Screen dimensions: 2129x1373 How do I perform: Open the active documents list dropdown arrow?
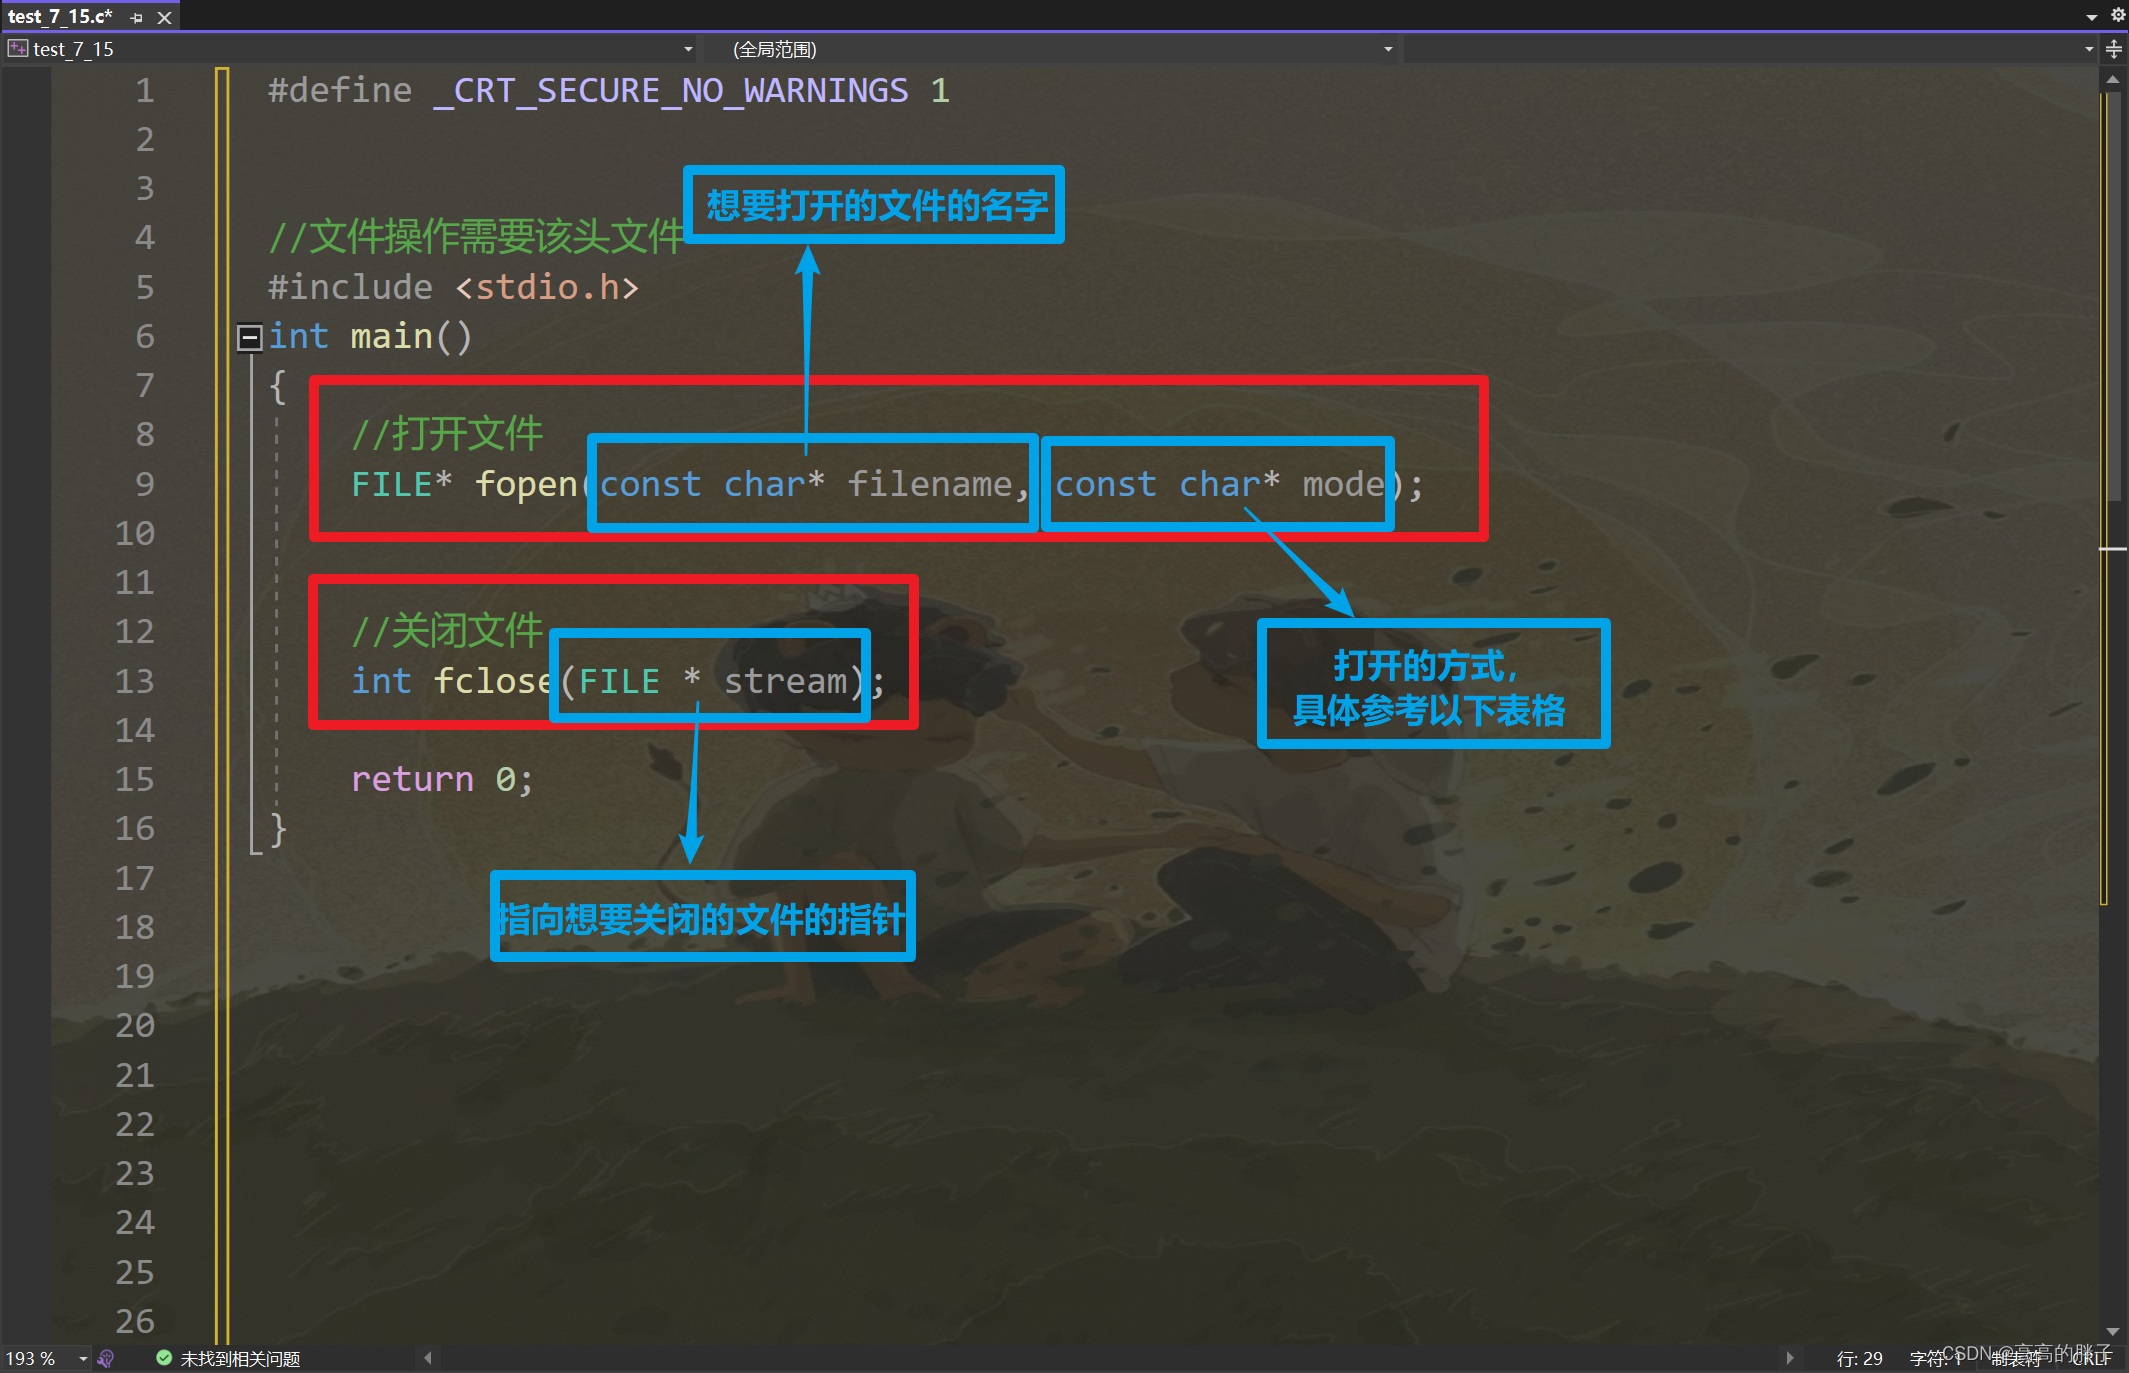(2092, 17)
